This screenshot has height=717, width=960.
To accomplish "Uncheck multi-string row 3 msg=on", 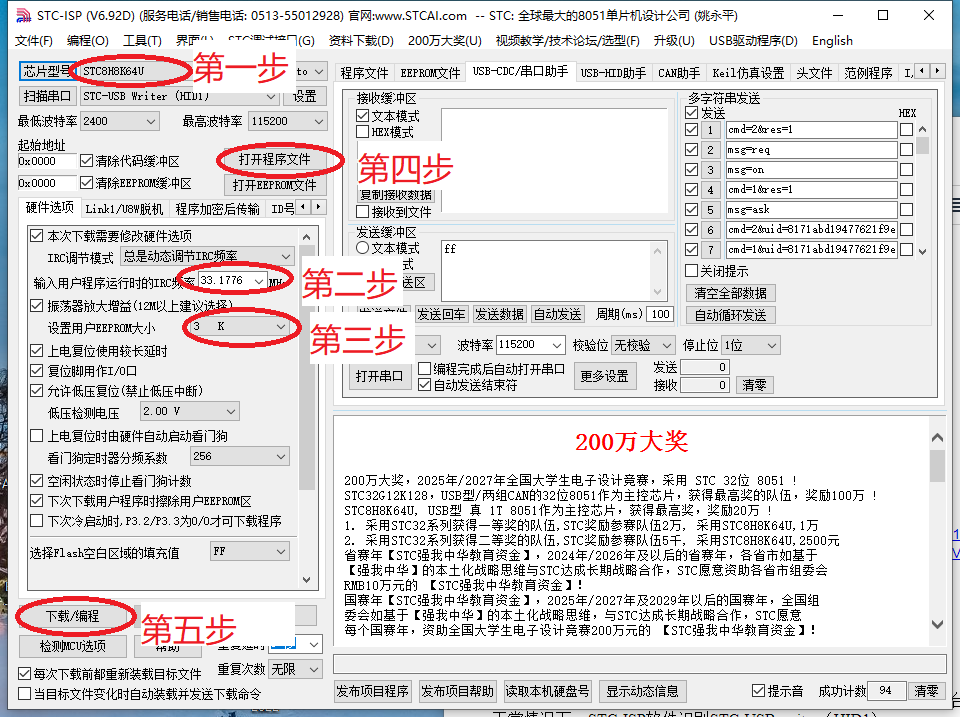I will (x=692, y=170).
